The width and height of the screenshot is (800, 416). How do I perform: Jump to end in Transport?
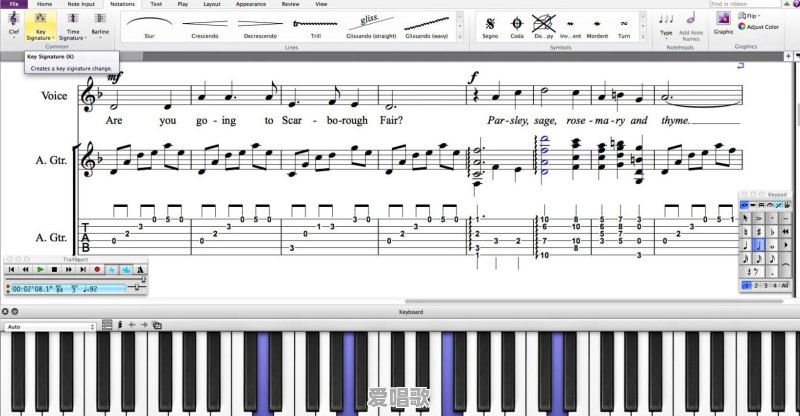tap(83, 270)
